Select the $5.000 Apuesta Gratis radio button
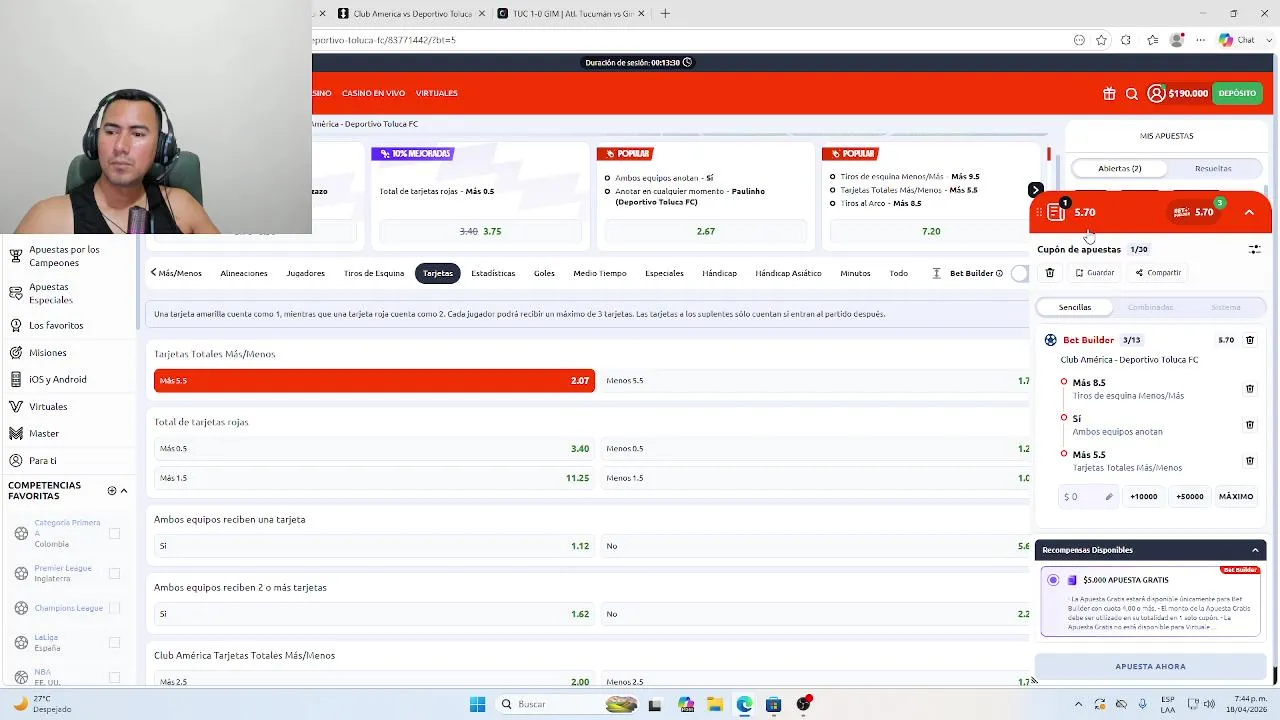 [x=1053, y=580]
